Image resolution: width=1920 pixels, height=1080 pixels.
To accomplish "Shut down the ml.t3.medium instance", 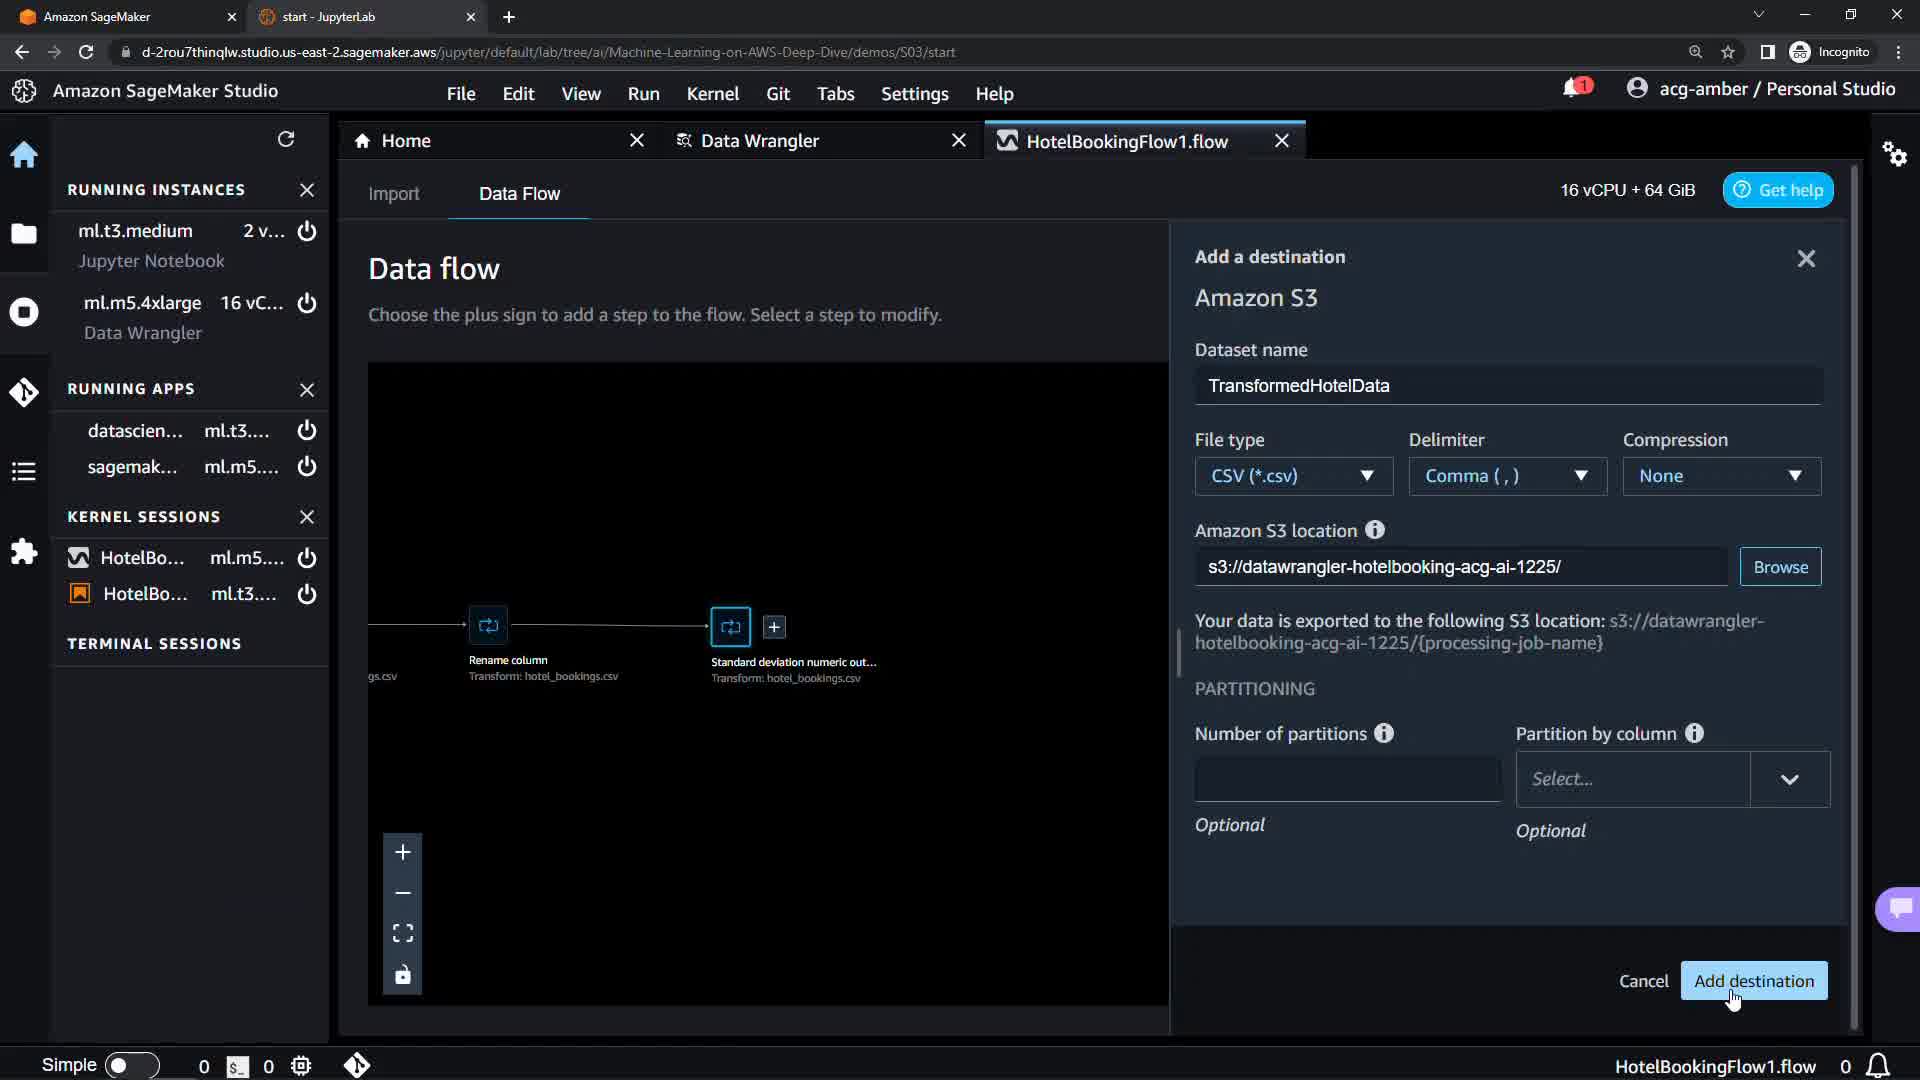I will 307,231.
